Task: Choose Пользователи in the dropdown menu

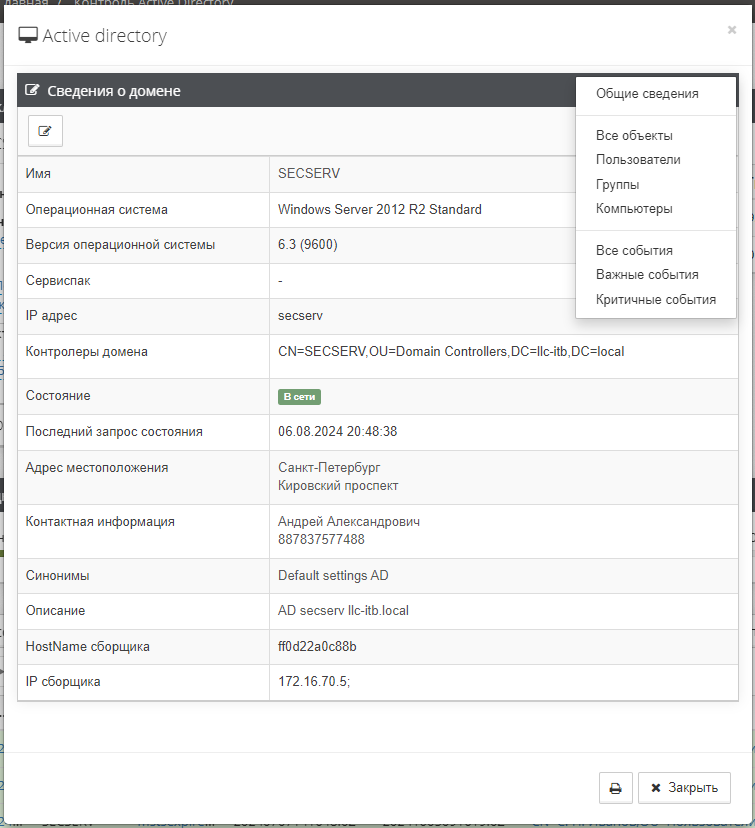Action: [638, 160]
